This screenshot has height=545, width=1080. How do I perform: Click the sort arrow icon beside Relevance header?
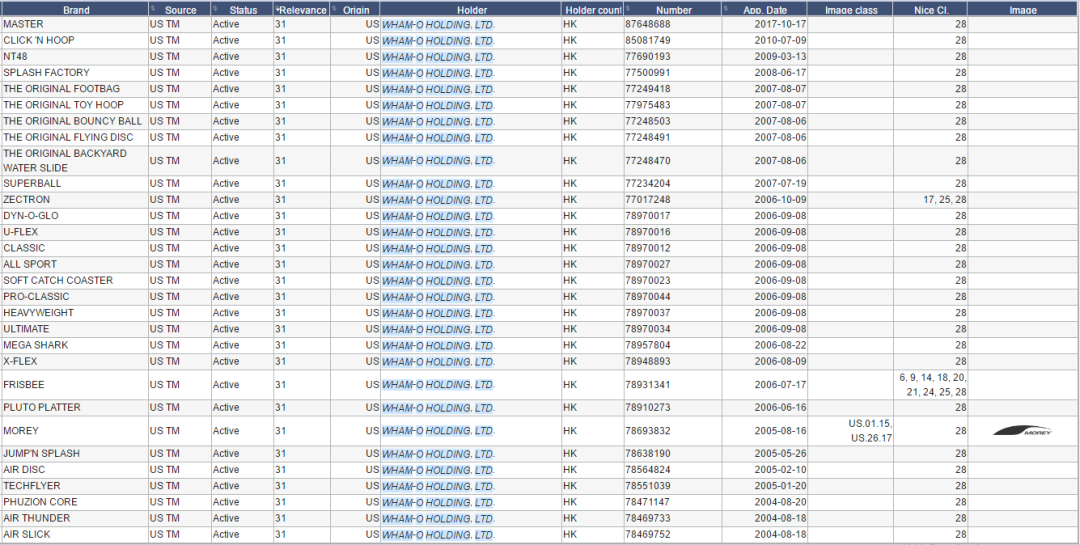[276, 8]
